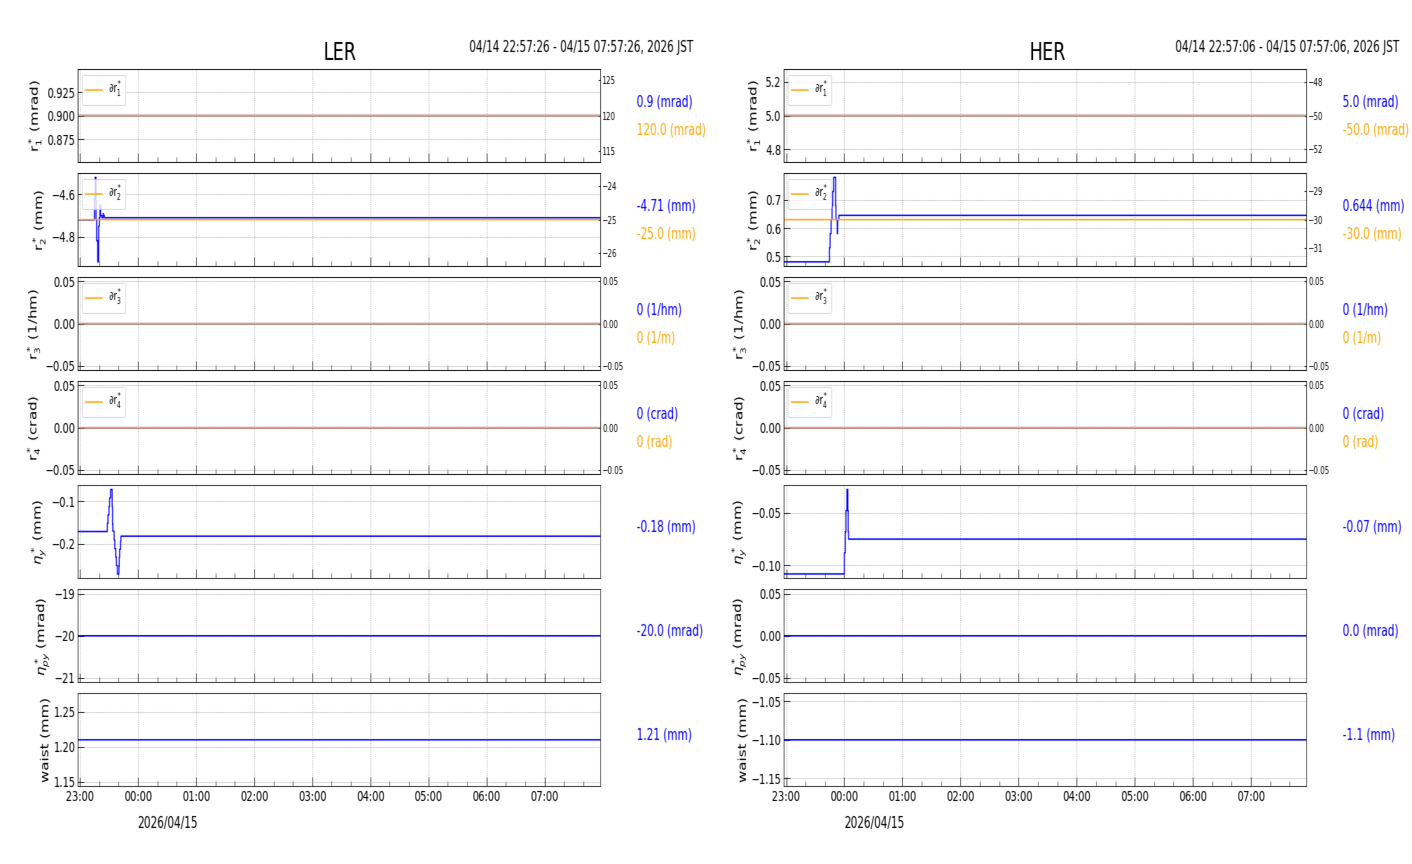
Task: Click the LER ηy* (mm) axis label
Action: click(x=39, y=532)
